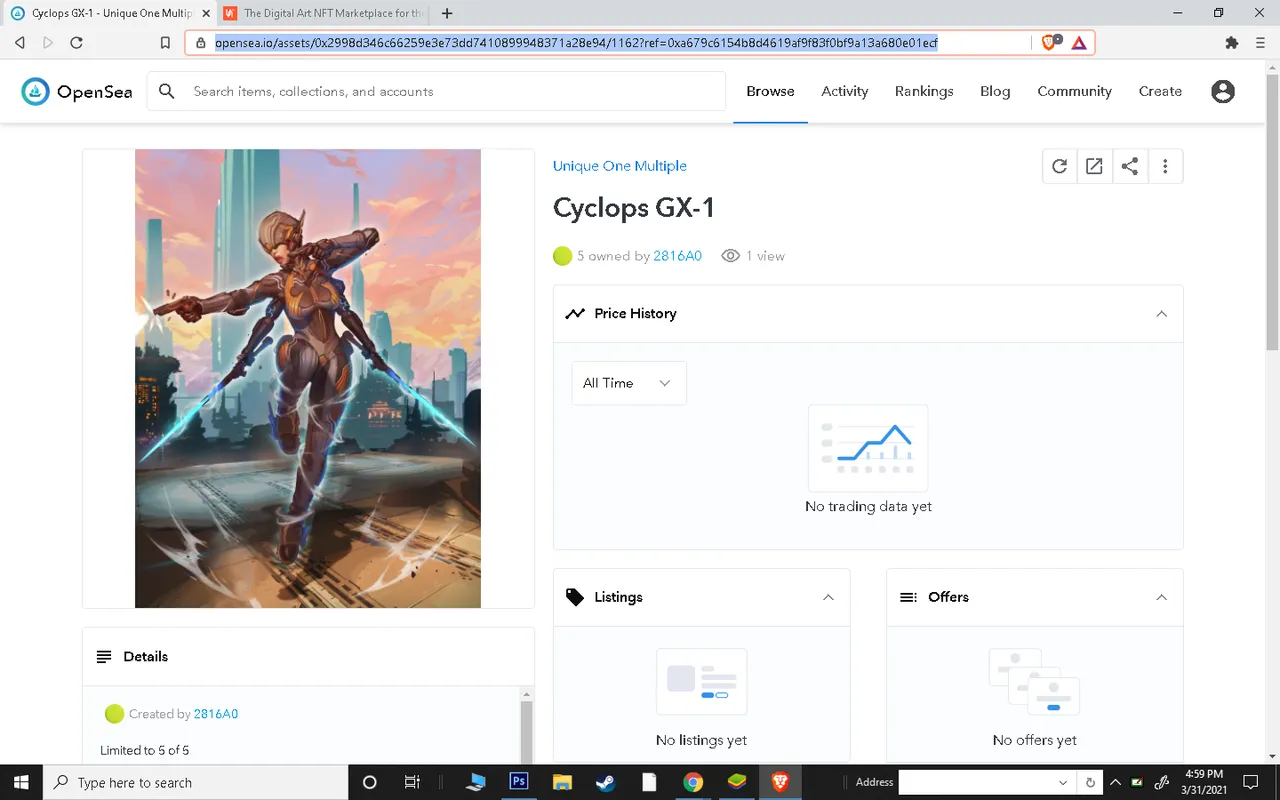Click the taskbar Address input box
The width and height of the screenshot is (1280, 800).
point(976,782)
